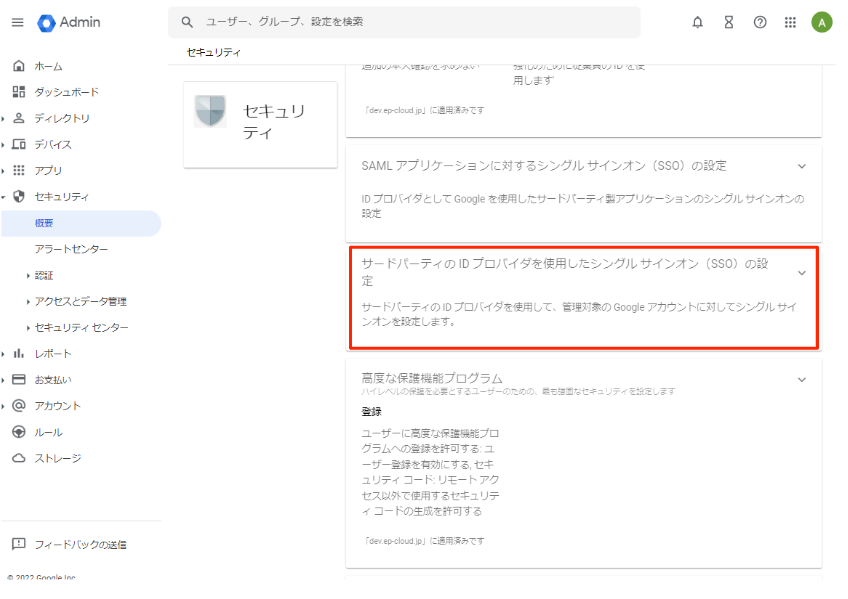Click the アカウント label in sidebar

click(x=58, y=406)
